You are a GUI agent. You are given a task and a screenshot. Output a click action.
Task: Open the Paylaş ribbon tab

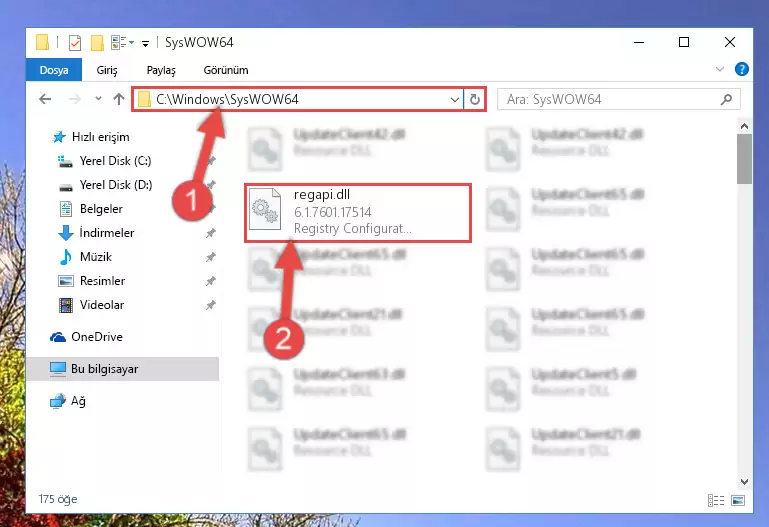pos(161,70)
